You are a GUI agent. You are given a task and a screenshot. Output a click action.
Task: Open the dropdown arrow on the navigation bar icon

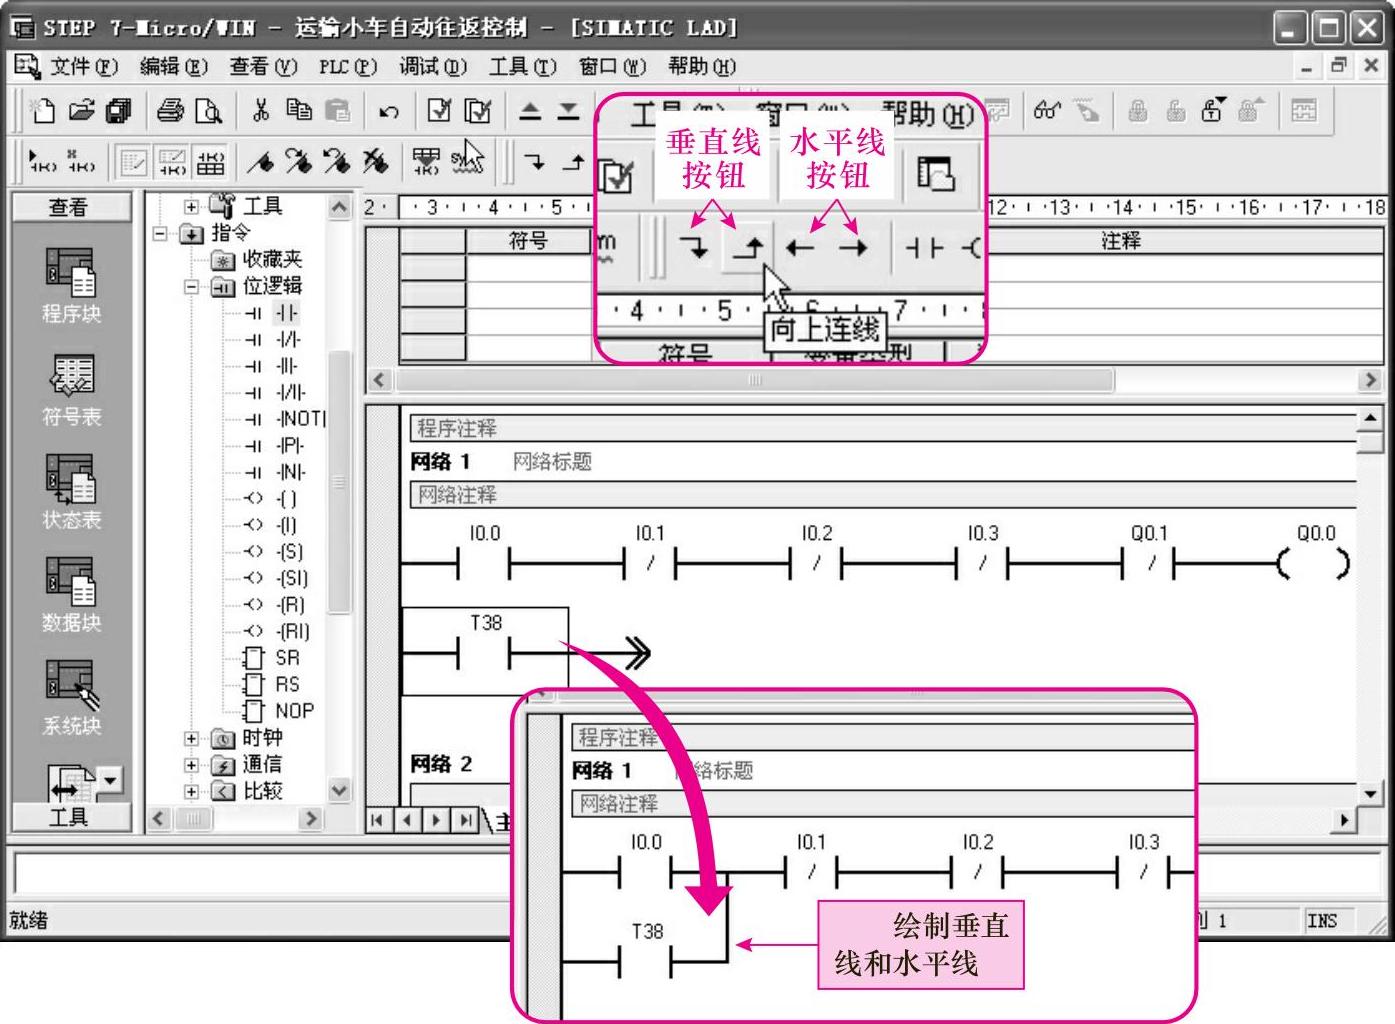coord(110,779)
